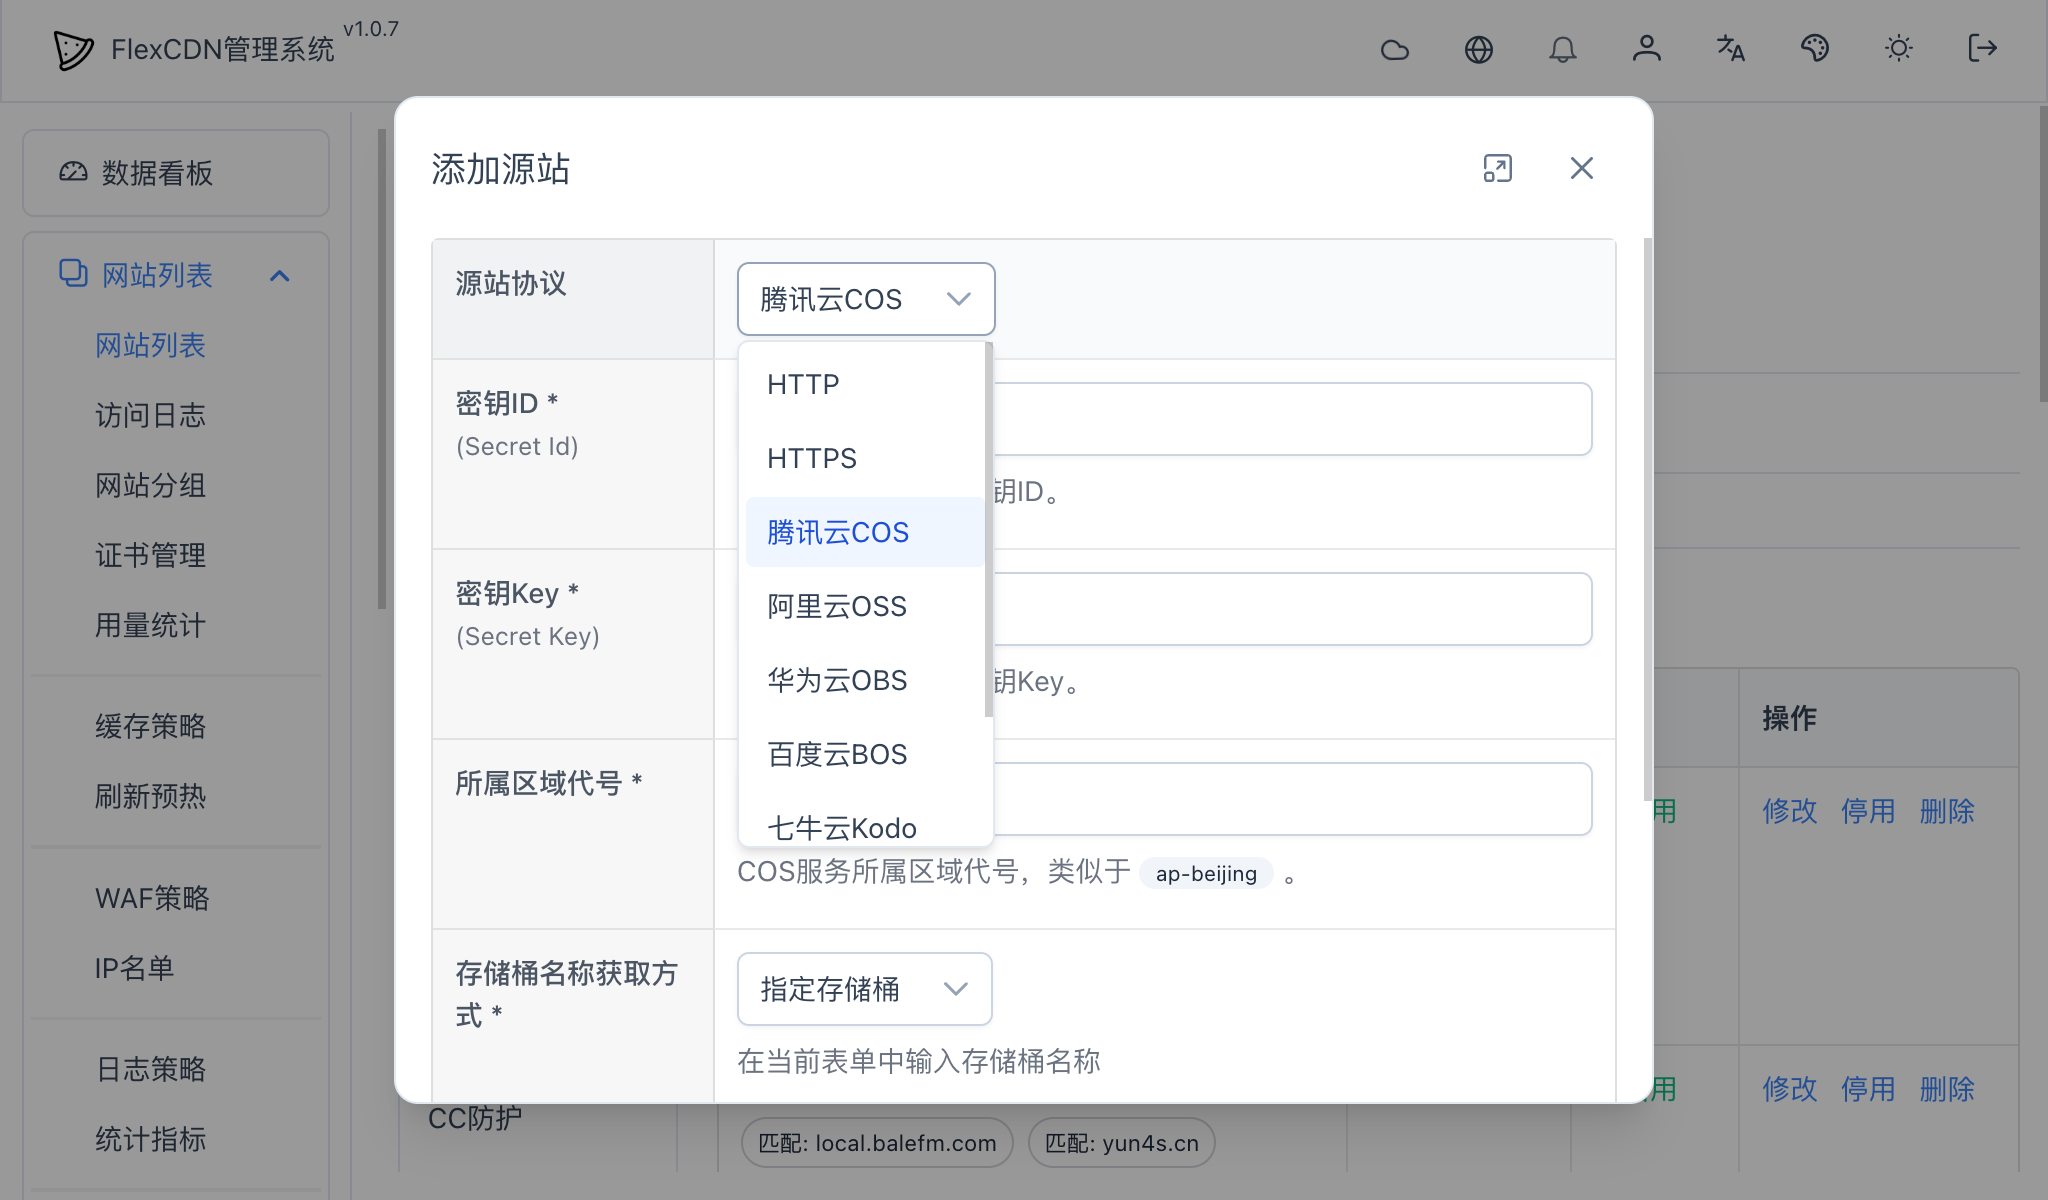This screenshot has width=2048, height=1200.
Task: Open the 源站协议 dropdown showing 腾讯云COS
Action: tap(865, 298)
